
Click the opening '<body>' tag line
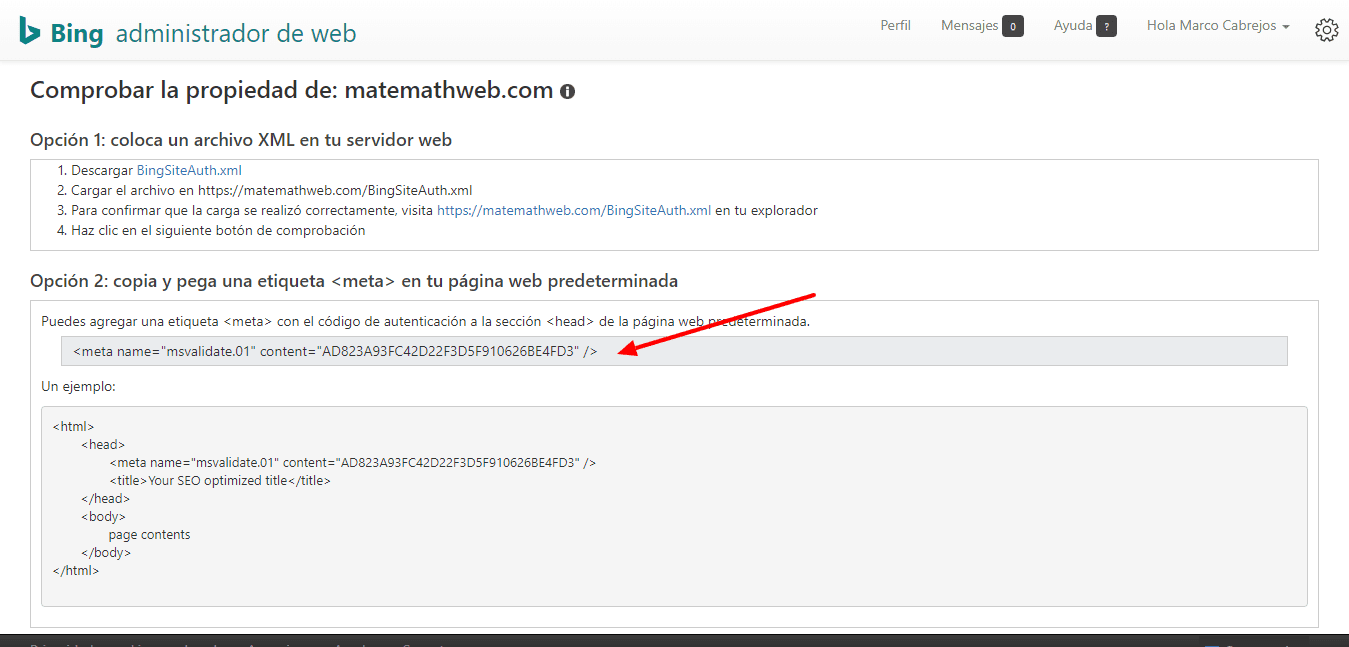pos(103,517)
